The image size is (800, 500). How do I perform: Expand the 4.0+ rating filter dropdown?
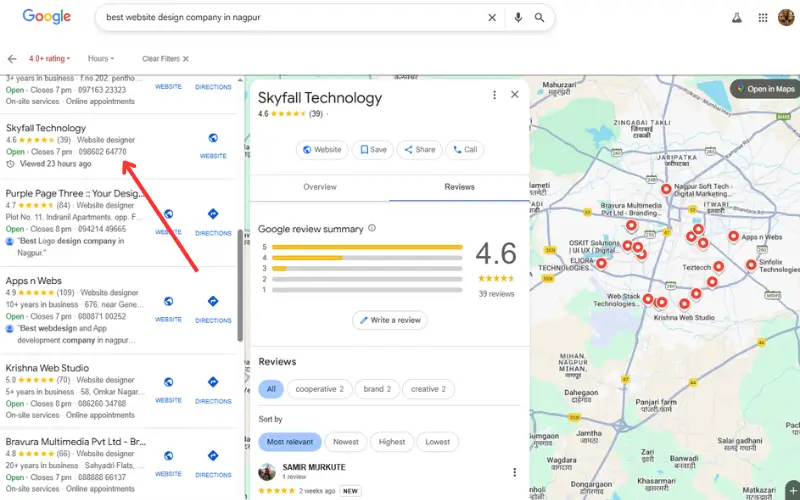pyautogui.click(x=49, y=59)
